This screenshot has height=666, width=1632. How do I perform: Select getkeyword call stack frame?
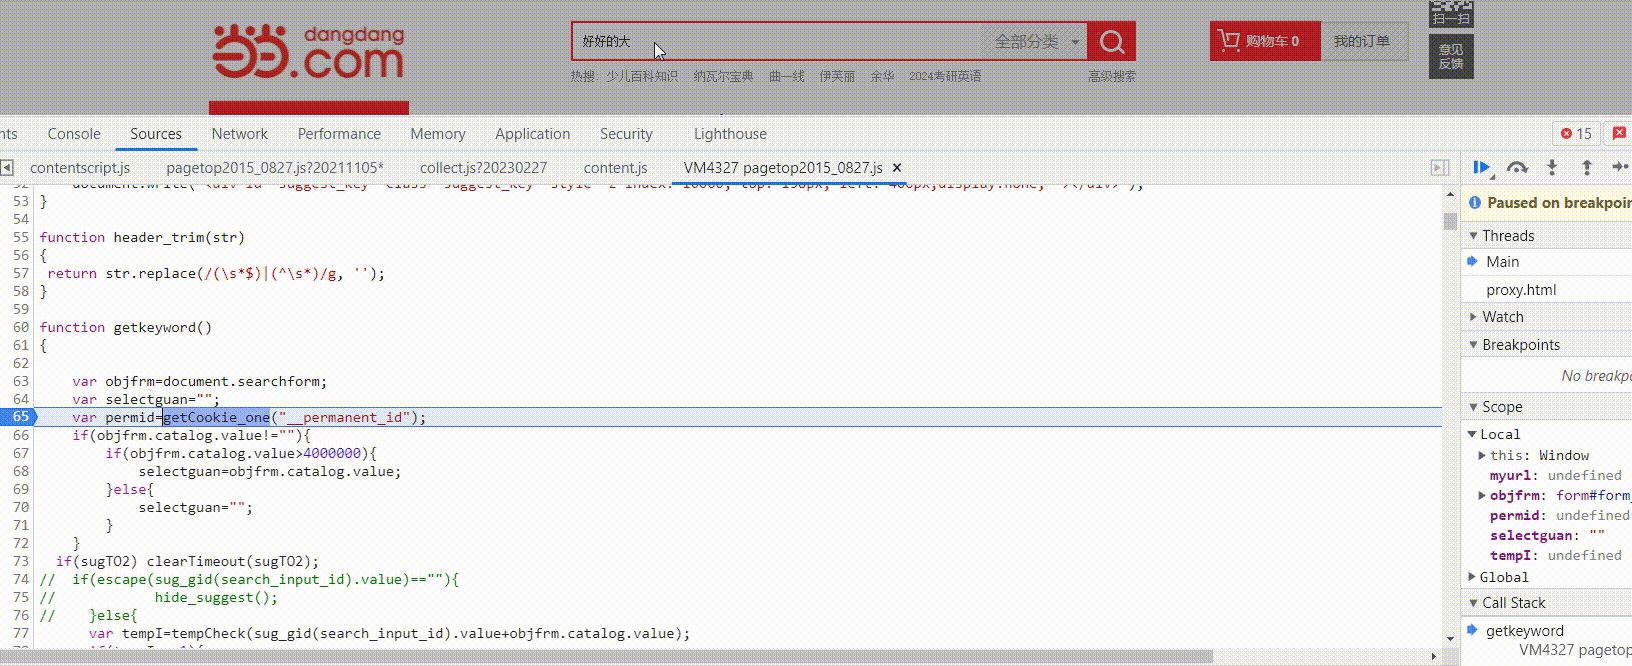click(x=1525, y=630)
